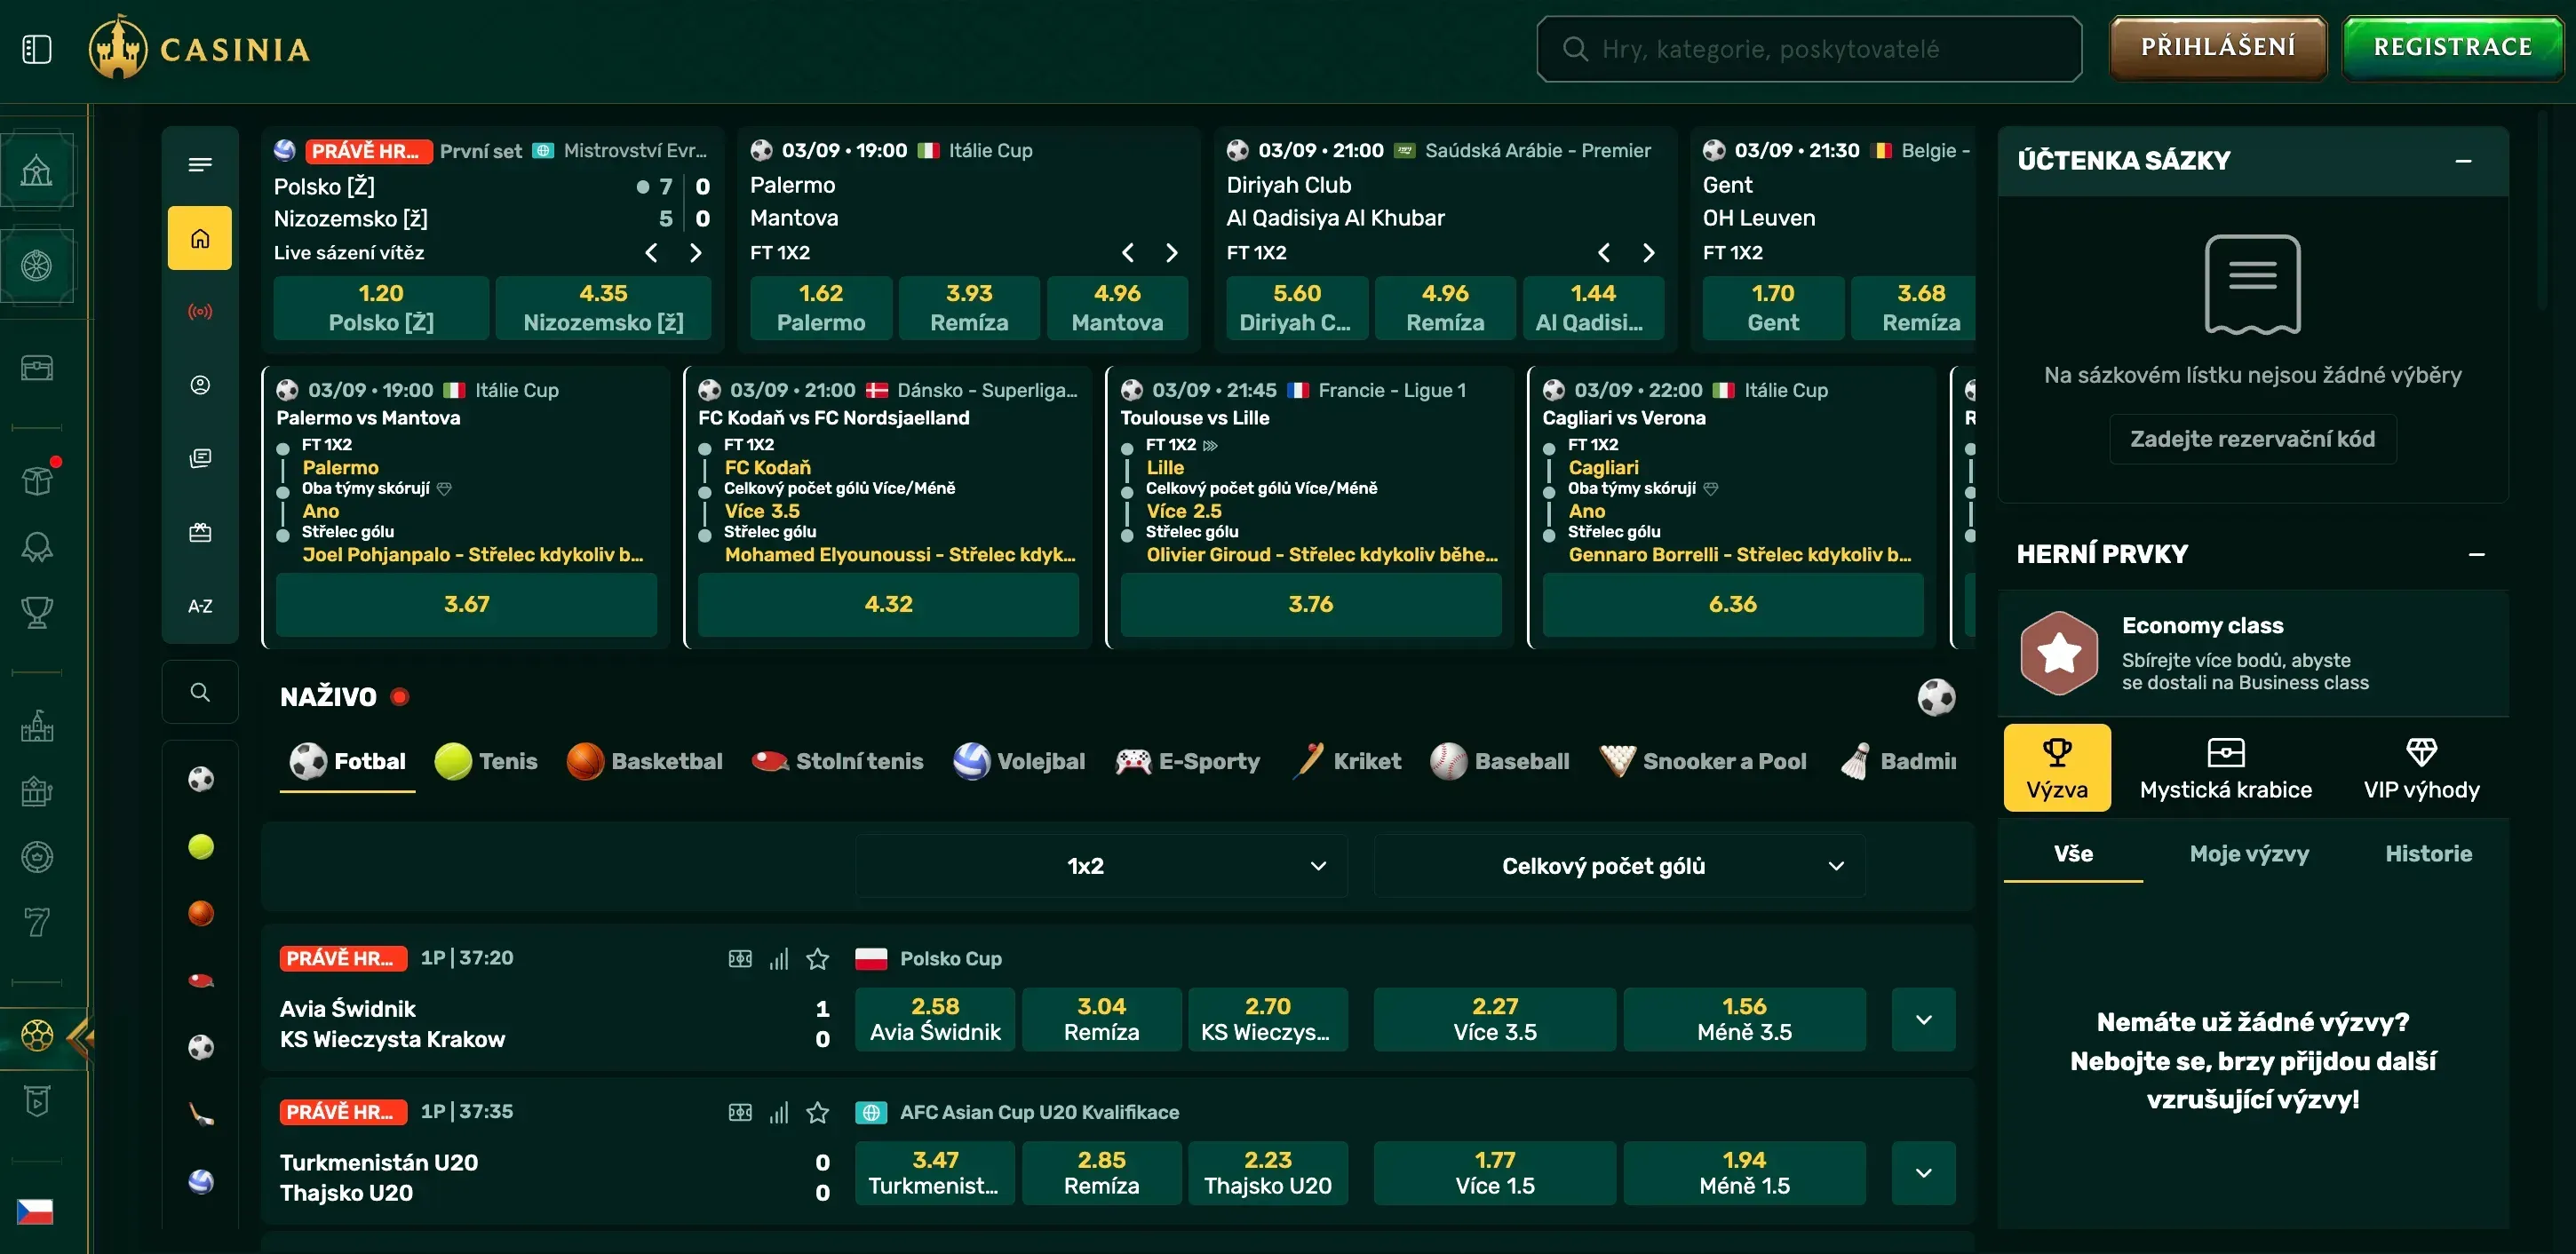This screenshot has width=2576, height=1254.
Task: Open the VIP výhody tab
Action: 2421,768
